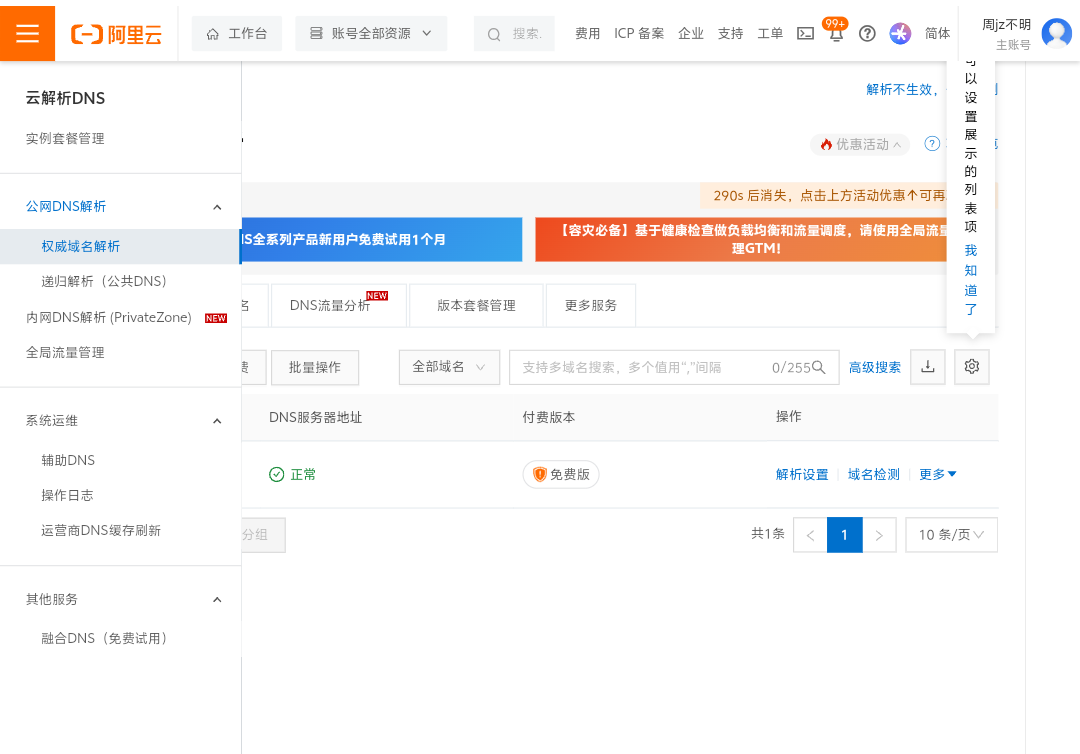Image resolution: width=1080 pixels, height=754 pixels.
Task: Click the 解析设置 link
Action: [802, 474]
